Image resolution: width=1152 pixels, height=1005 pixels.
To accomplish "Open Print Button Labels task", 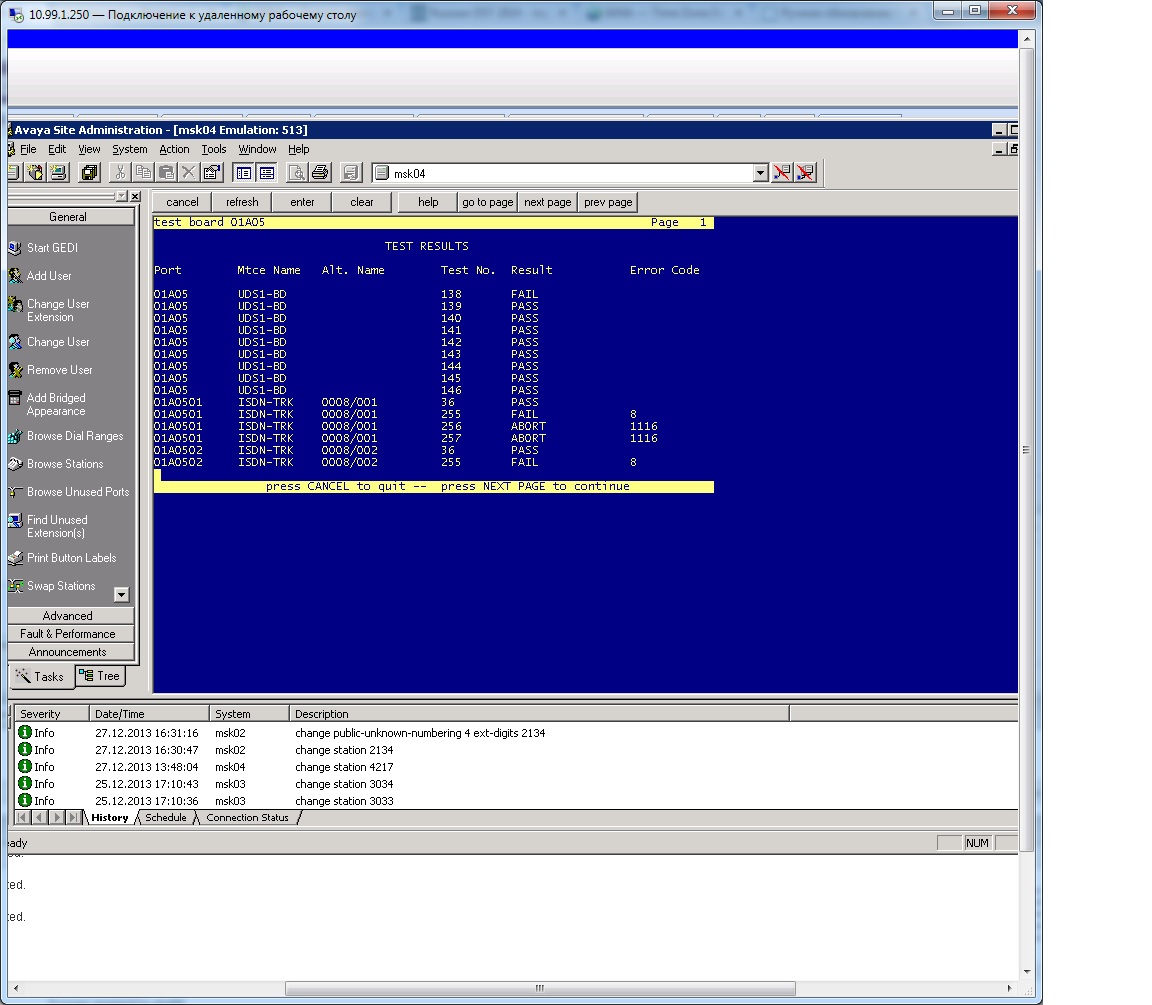I will [x=71, y=558].
